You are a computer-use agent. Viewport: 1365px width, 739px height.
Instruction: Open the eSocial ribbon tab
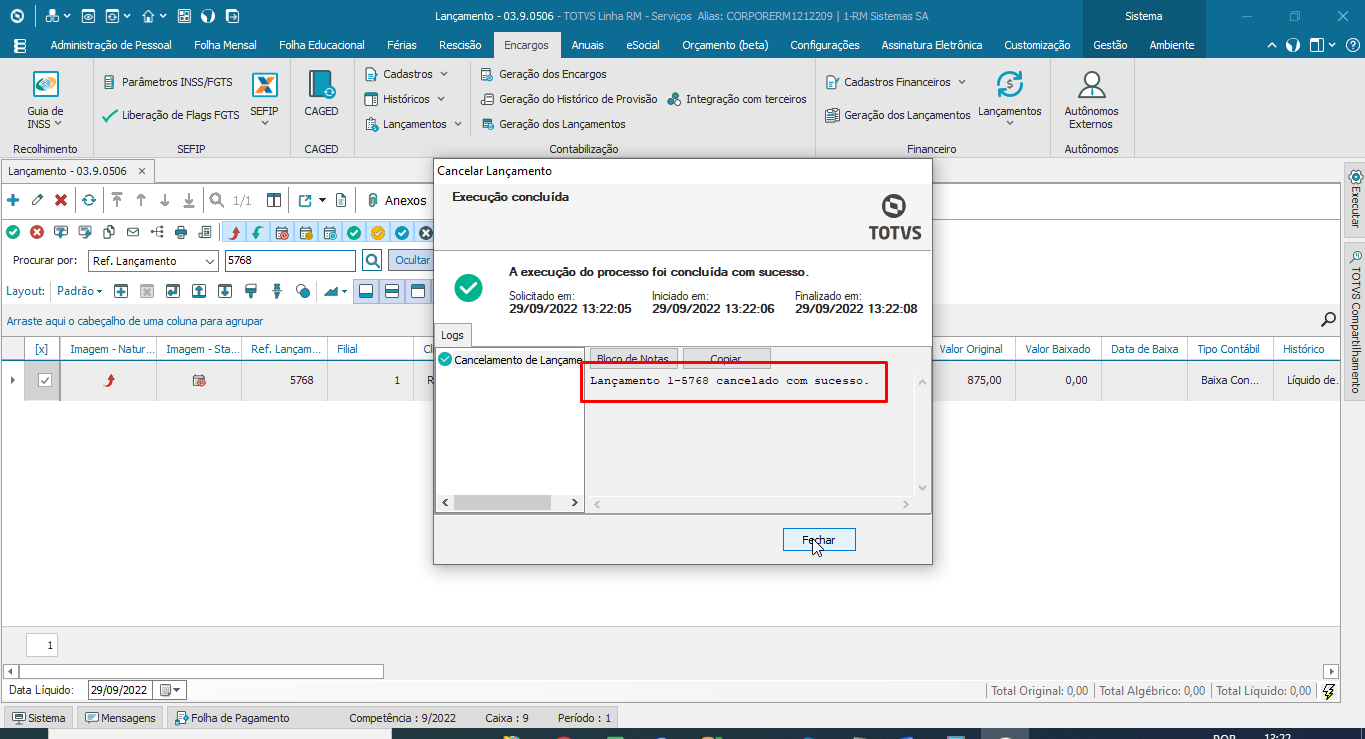tap(643, 45)
